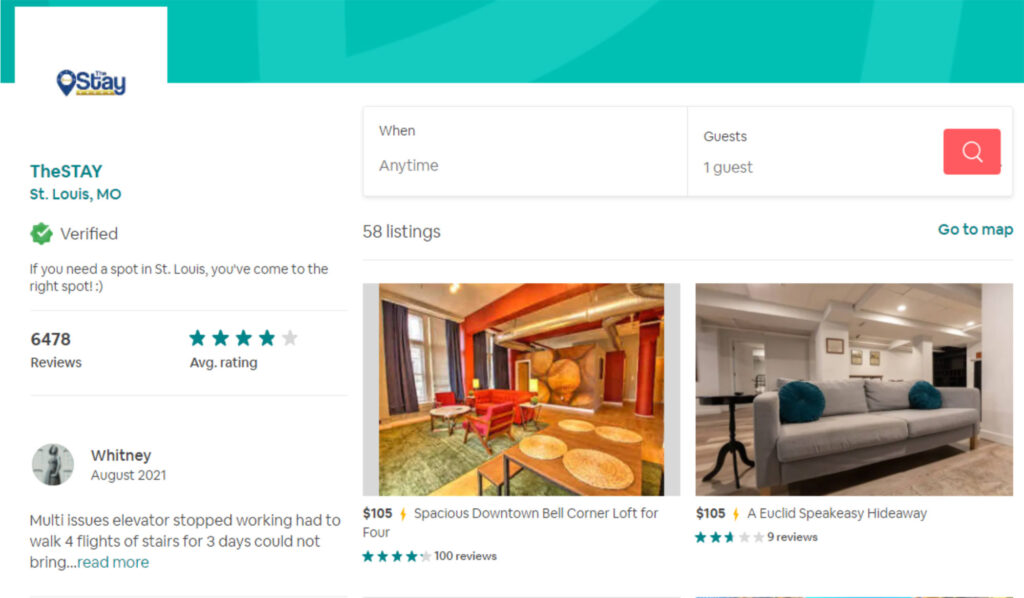Viewport: 1024px width, 598px height.
Task: Open TheSTAY logo image
Action: pos(91,82)
